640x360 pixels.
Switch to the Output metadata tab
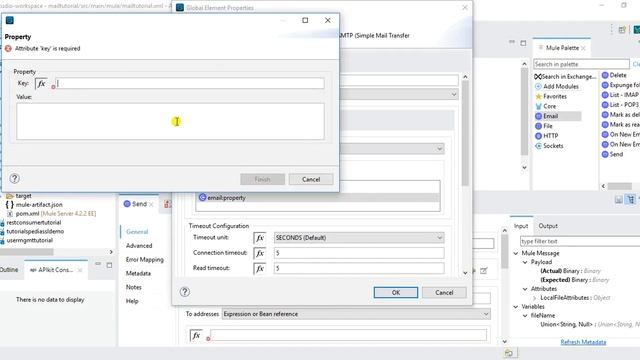[x=548, y=226]
